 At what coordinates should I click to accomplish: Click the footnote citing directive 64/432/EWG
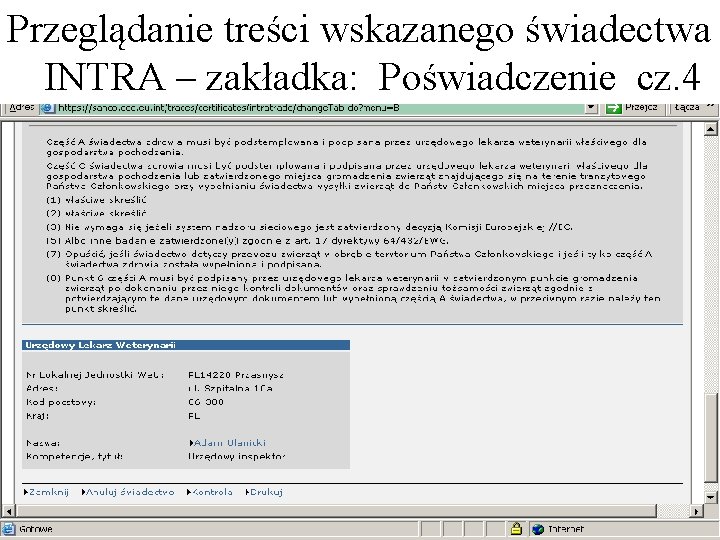pos(248,241)
